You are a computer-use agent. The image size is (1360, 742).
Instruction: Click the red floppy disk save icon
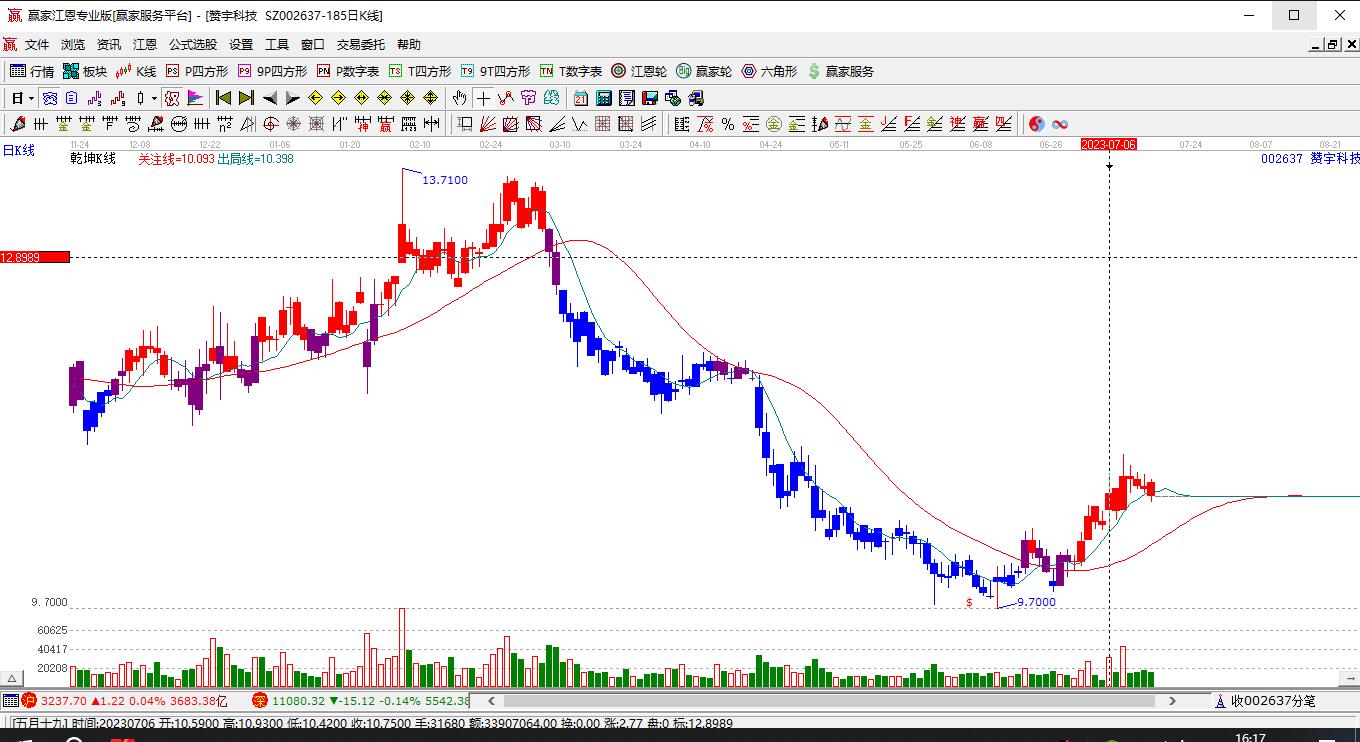coord(650,98)
